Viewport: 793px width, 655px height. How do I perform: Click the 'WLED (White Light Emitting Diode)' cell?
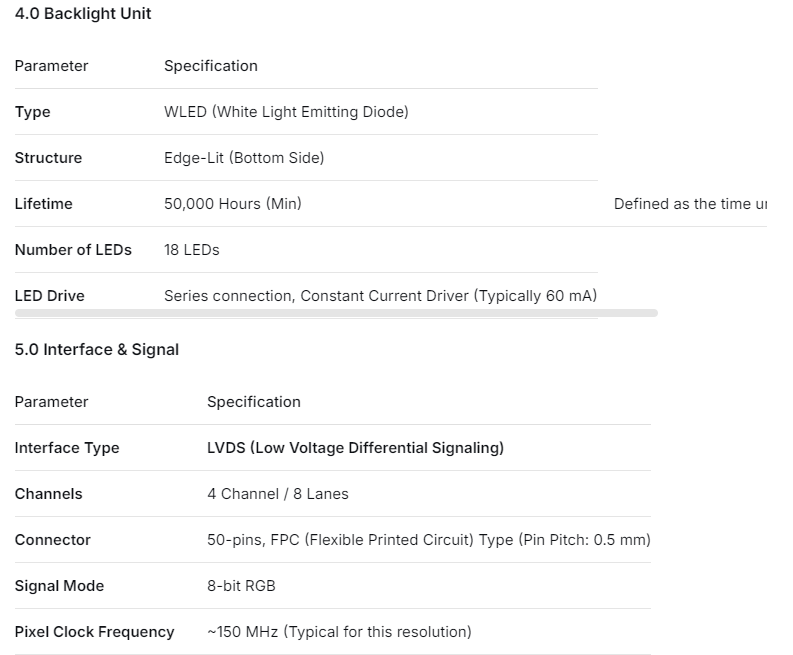(286, 112)
